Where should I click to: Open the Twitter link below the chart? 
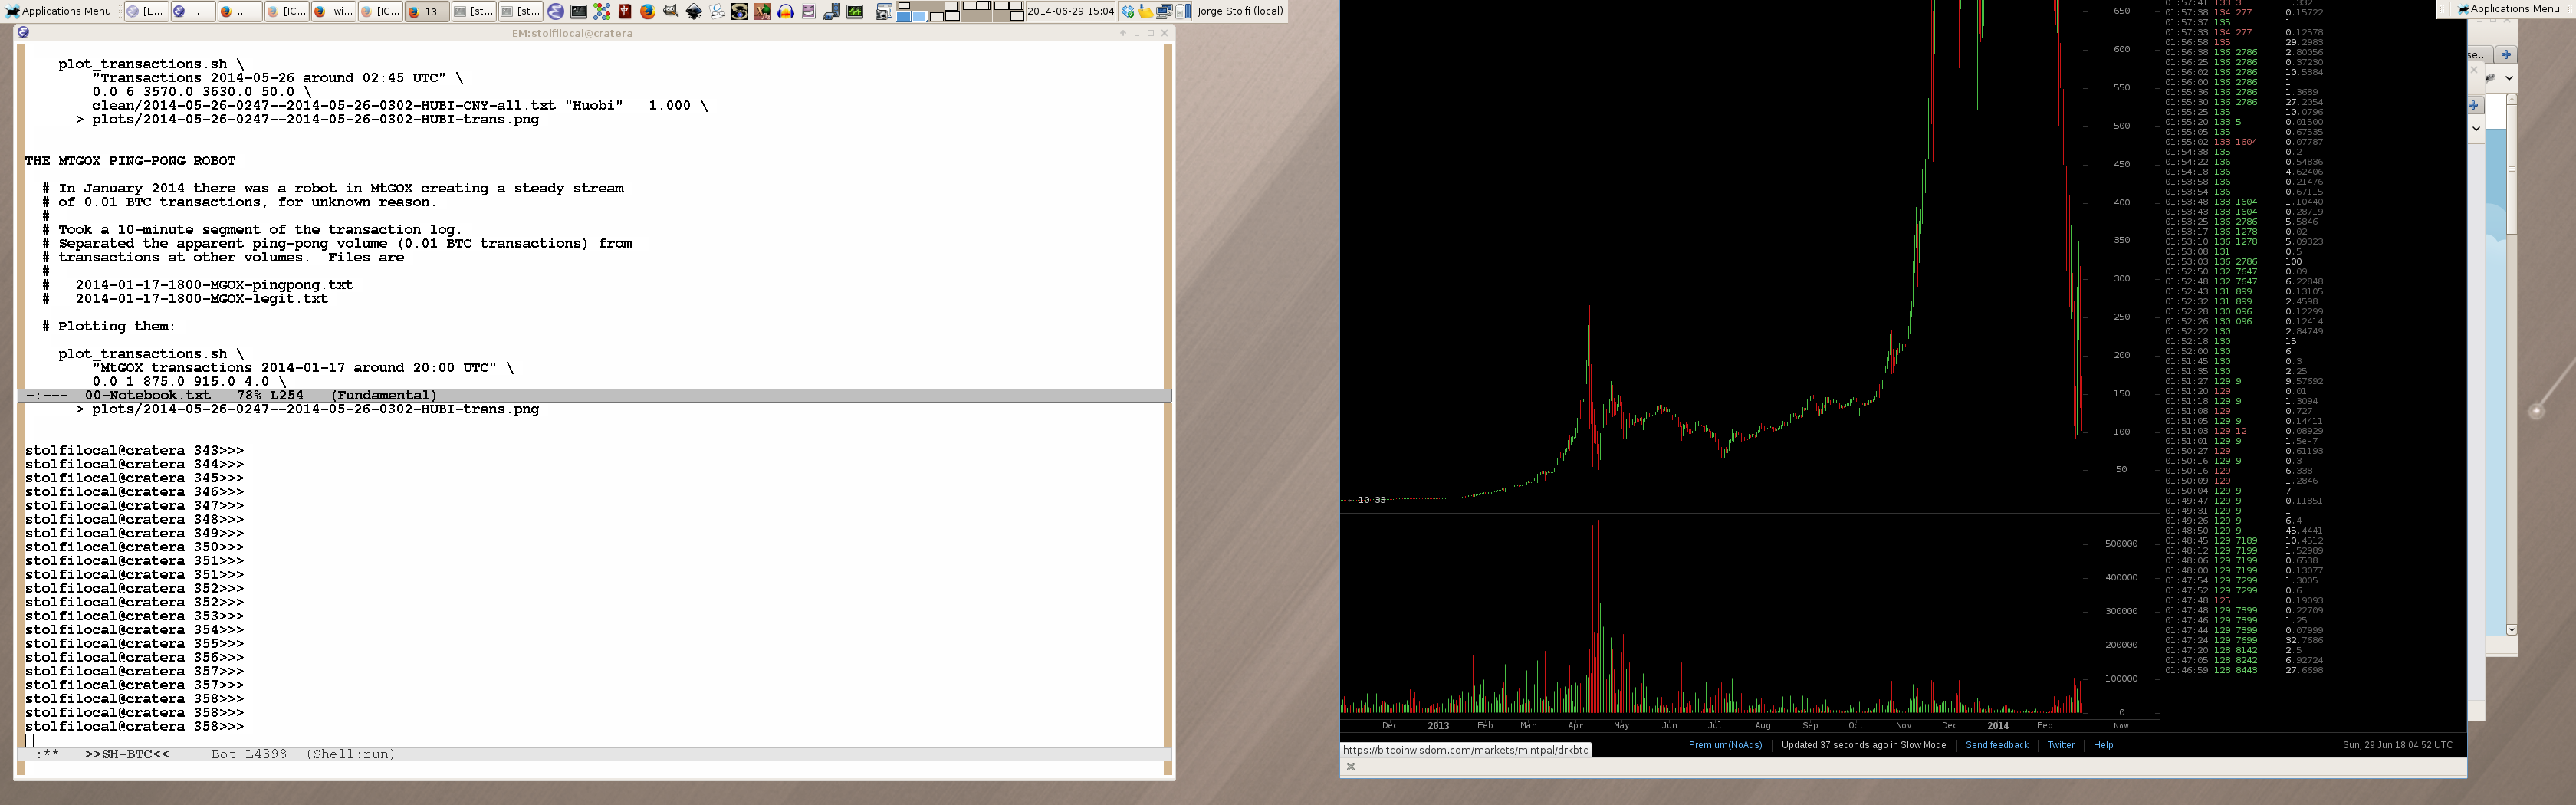2060,745
